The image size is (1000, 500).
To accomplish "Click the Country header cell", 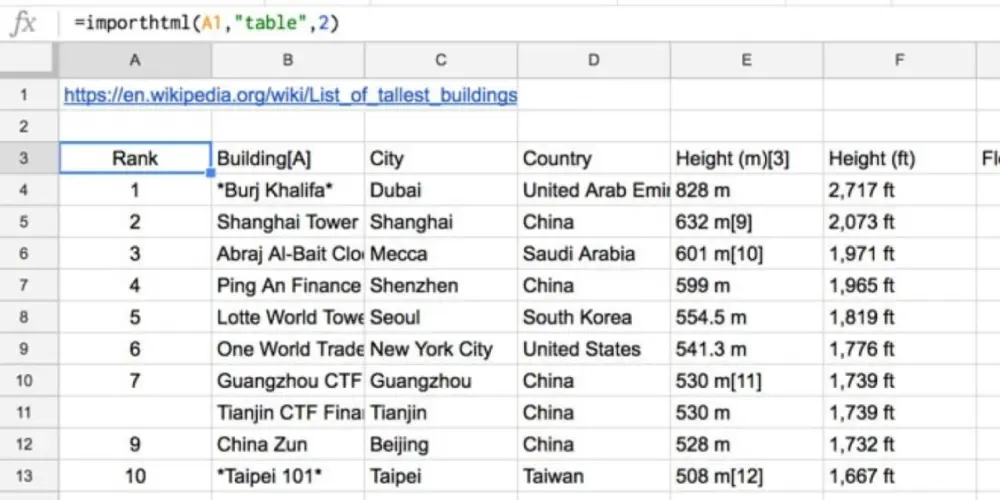I will (x=593, y=159).
